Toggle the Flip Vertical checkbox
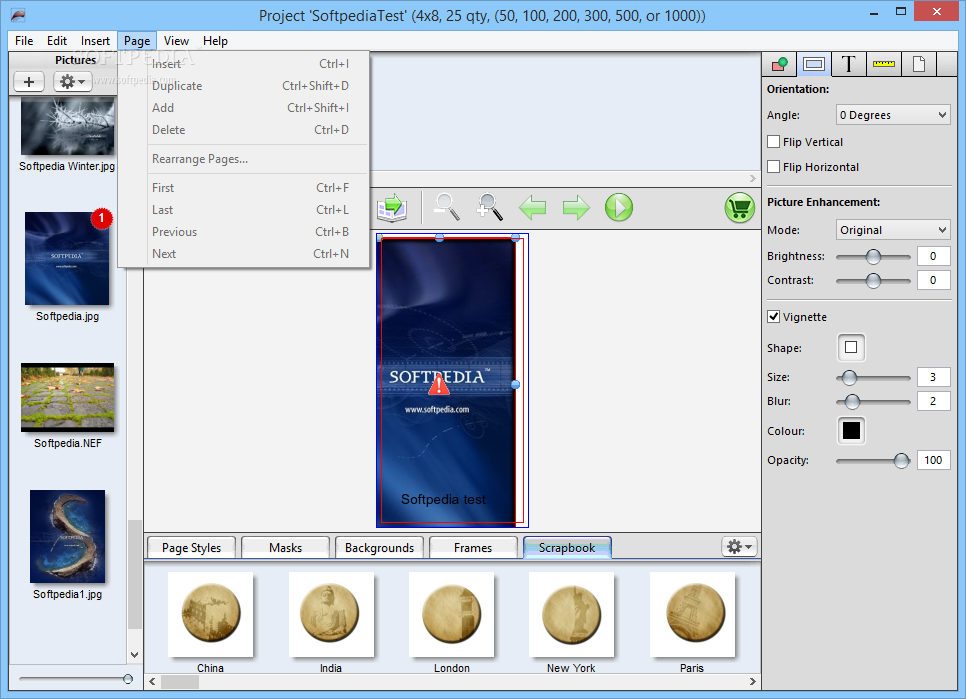 click(x=774, y=142)
